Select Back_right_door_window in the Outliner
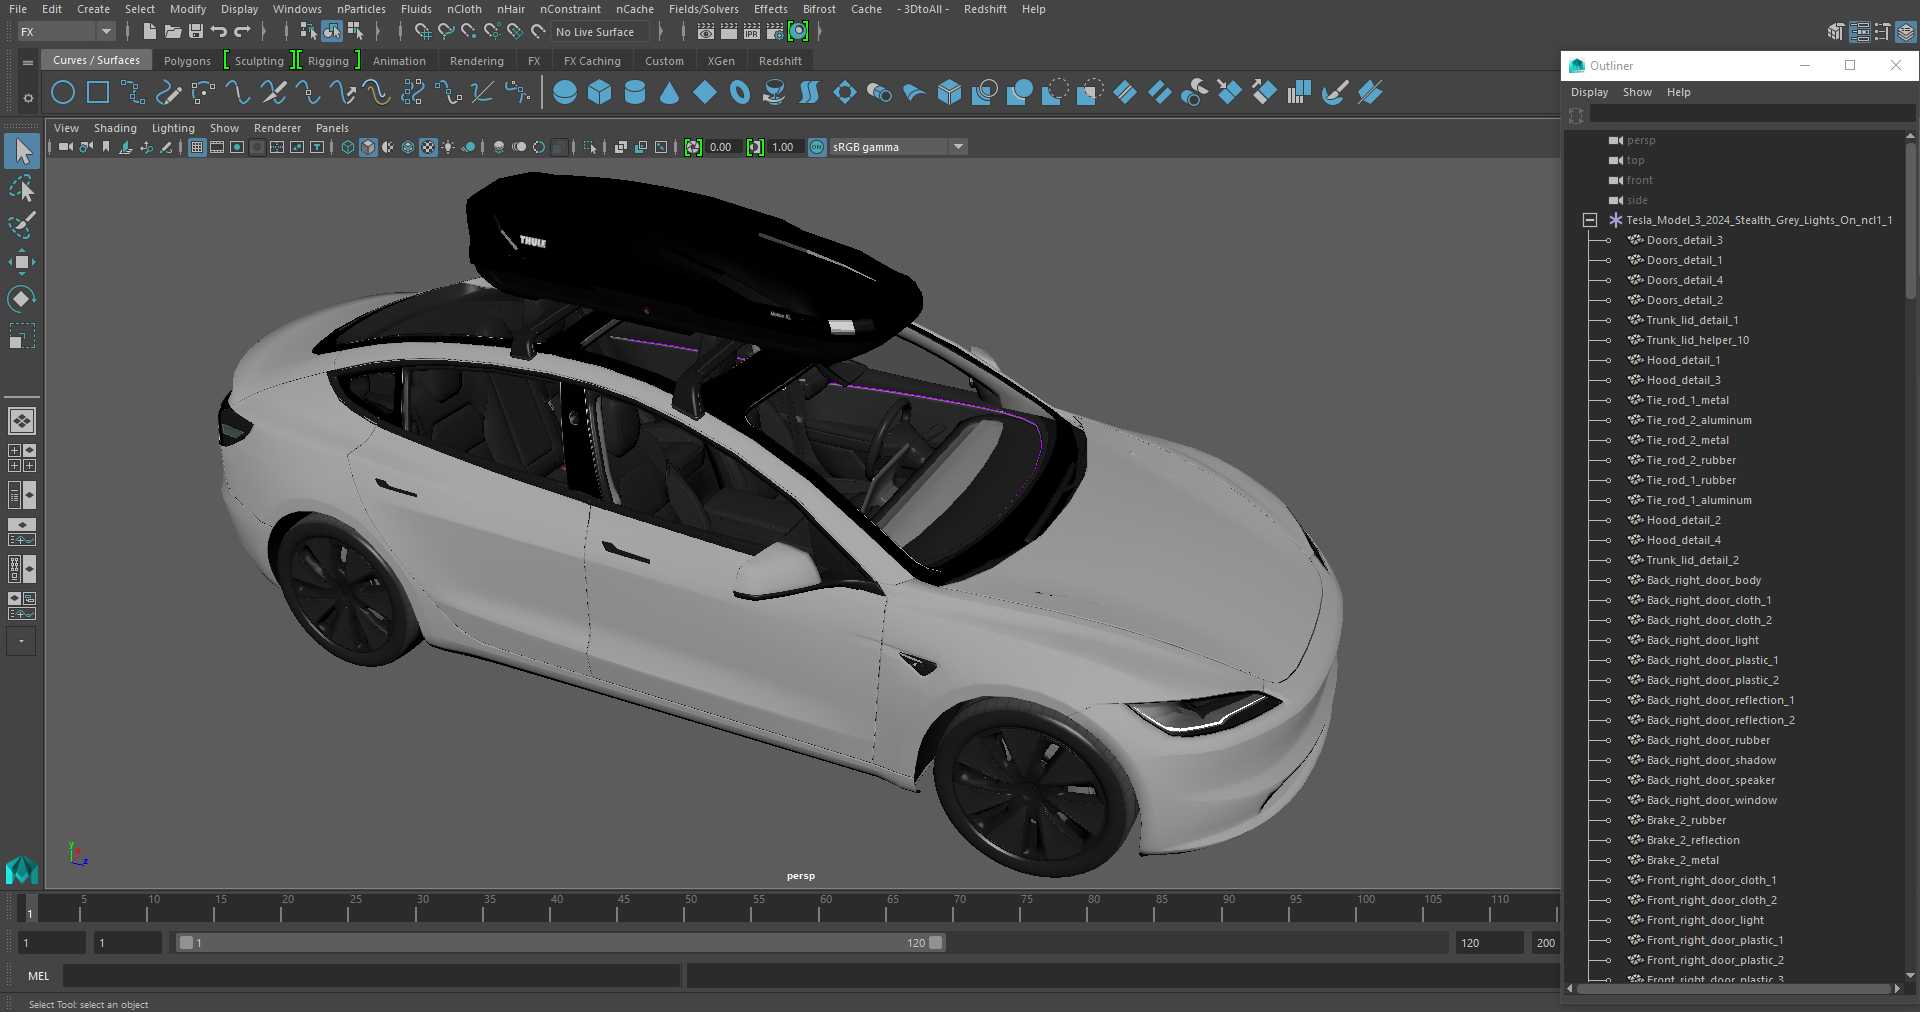The image size is (1920, 1012). (1711, 800)
